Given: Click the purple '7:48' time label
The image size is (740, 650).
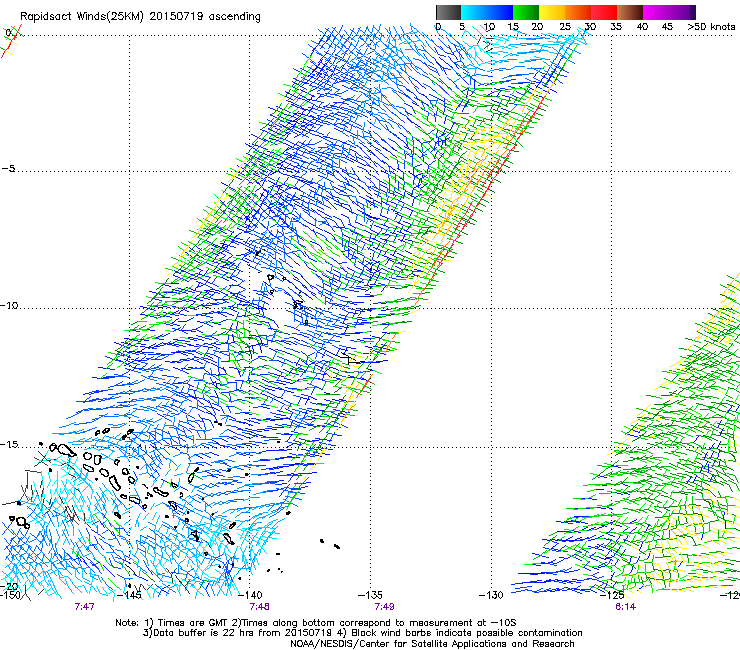Looking at the screenshot, I should pos(260,607).
